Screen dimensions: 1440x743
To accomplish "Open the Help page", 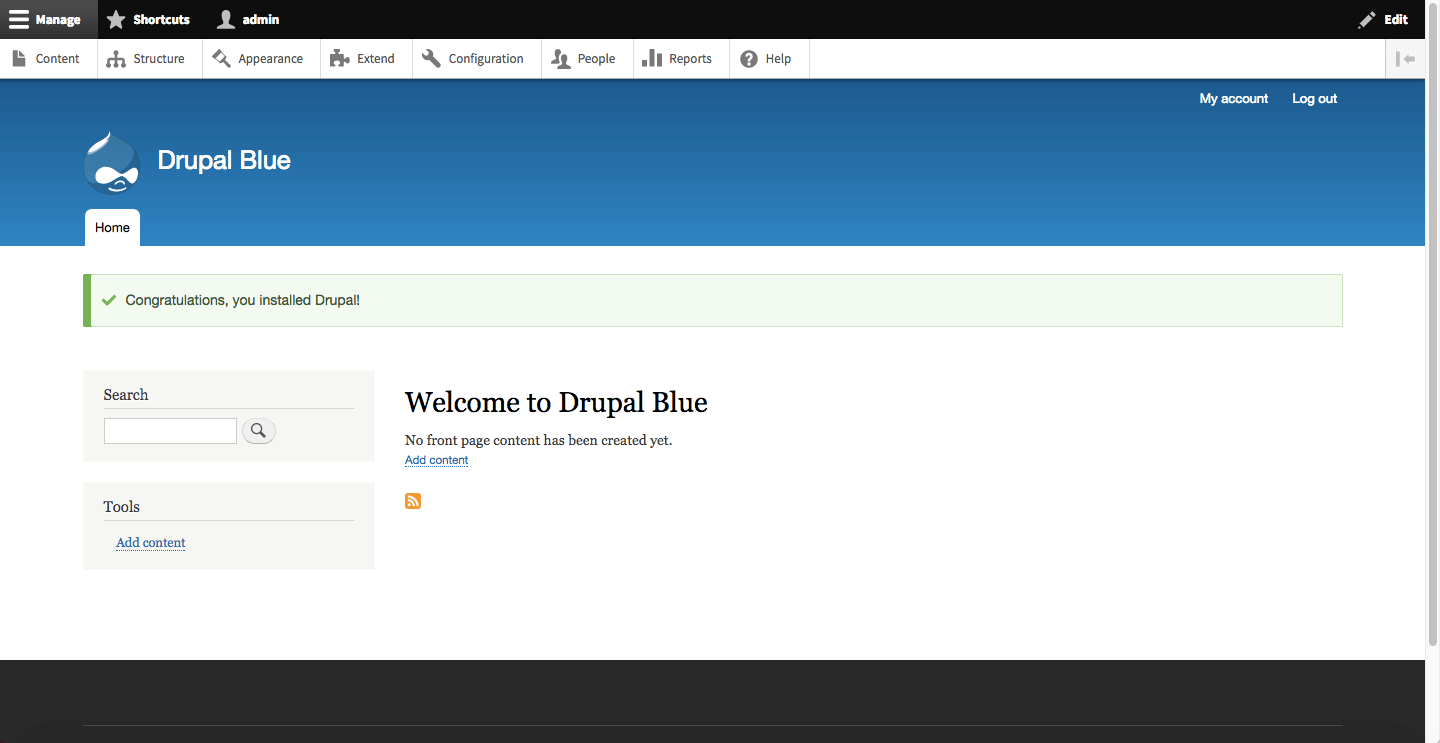I will point(766,59).
